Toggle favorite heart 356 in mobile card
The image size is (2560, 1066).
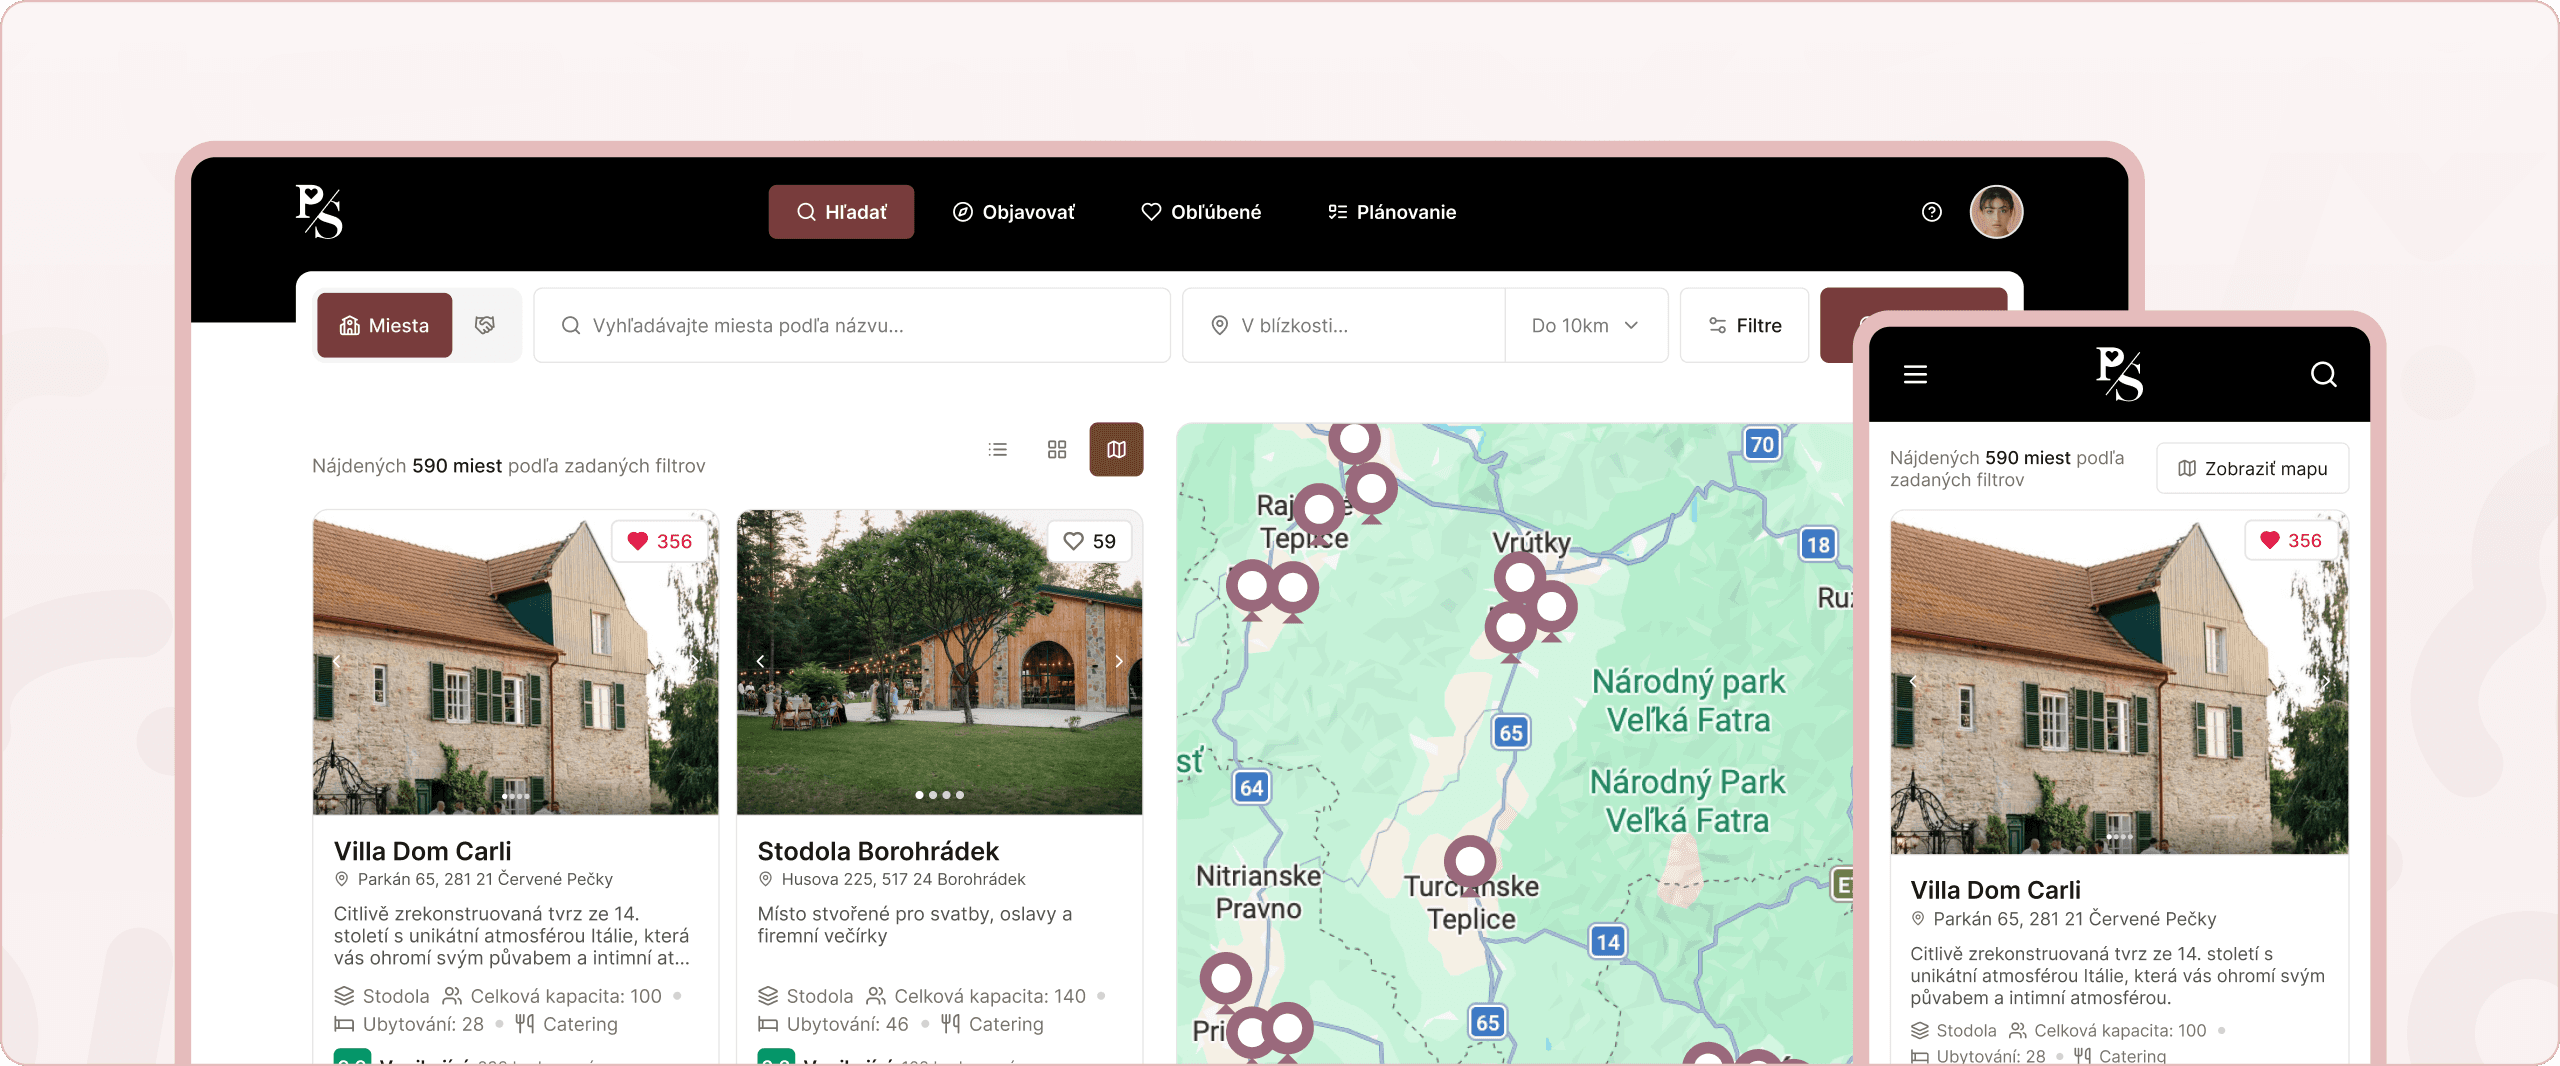2291,540
